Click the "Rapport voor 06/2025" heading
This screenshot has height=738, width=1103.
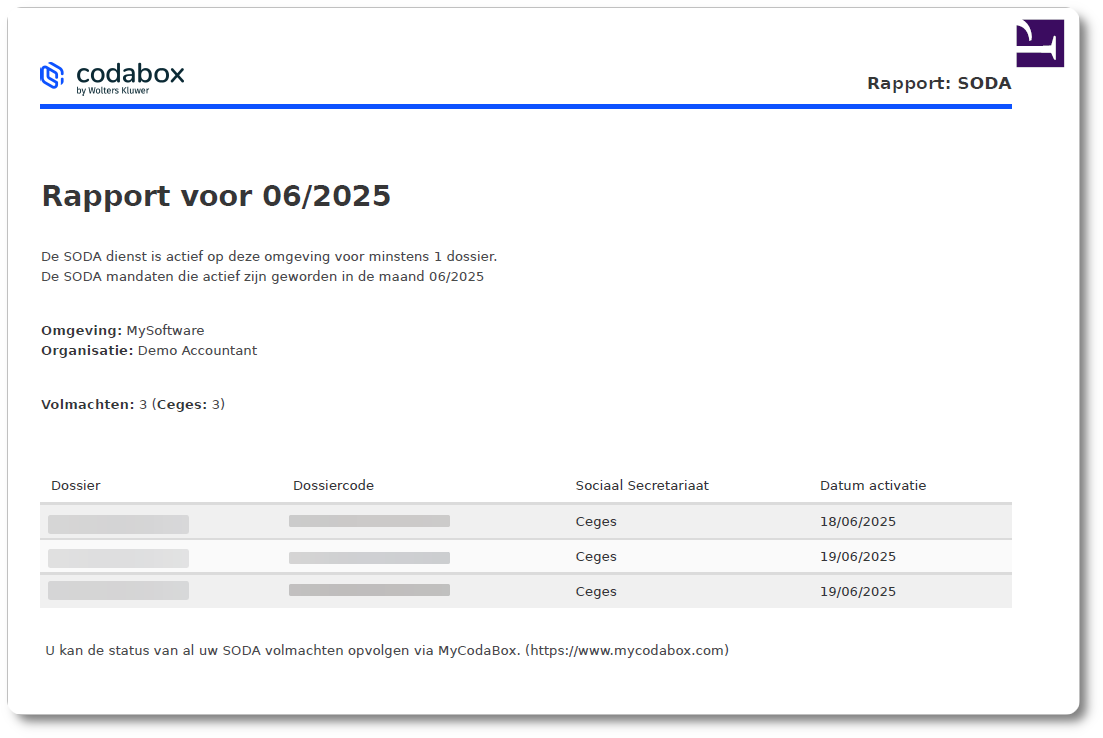coord(216,196)
